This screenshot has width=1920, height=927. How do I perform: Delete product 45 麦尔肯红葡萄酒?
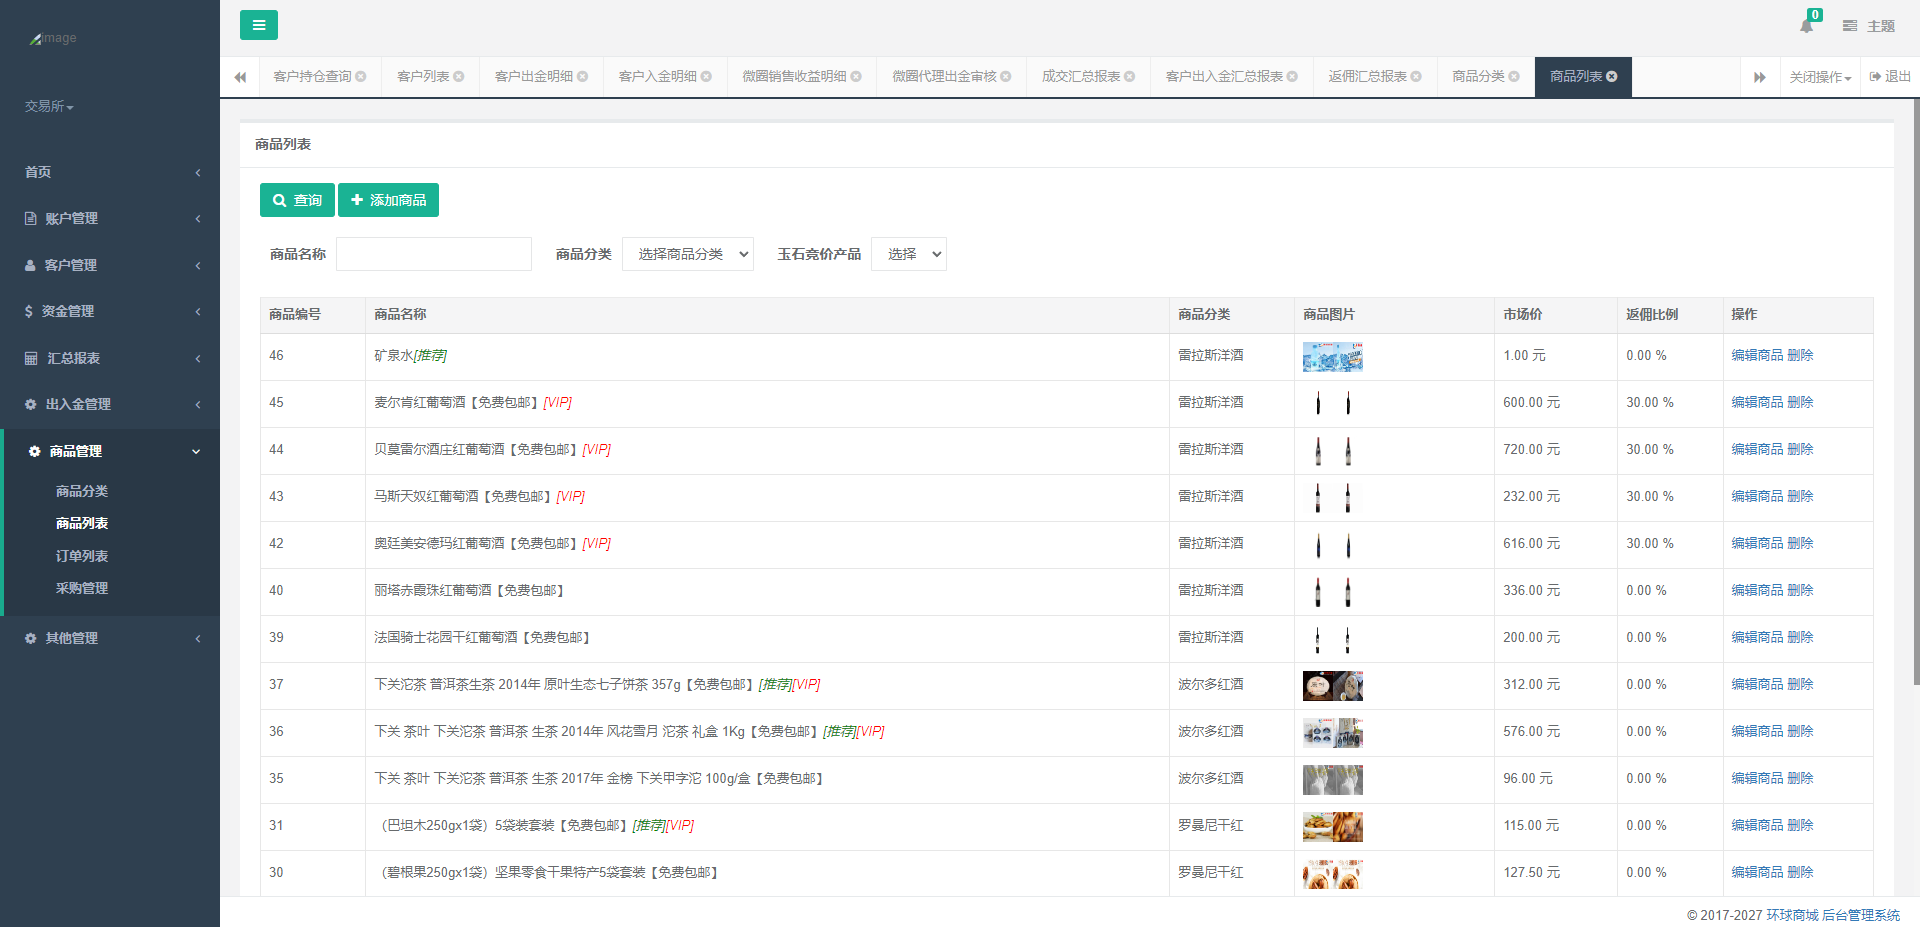click(1800, 402)
